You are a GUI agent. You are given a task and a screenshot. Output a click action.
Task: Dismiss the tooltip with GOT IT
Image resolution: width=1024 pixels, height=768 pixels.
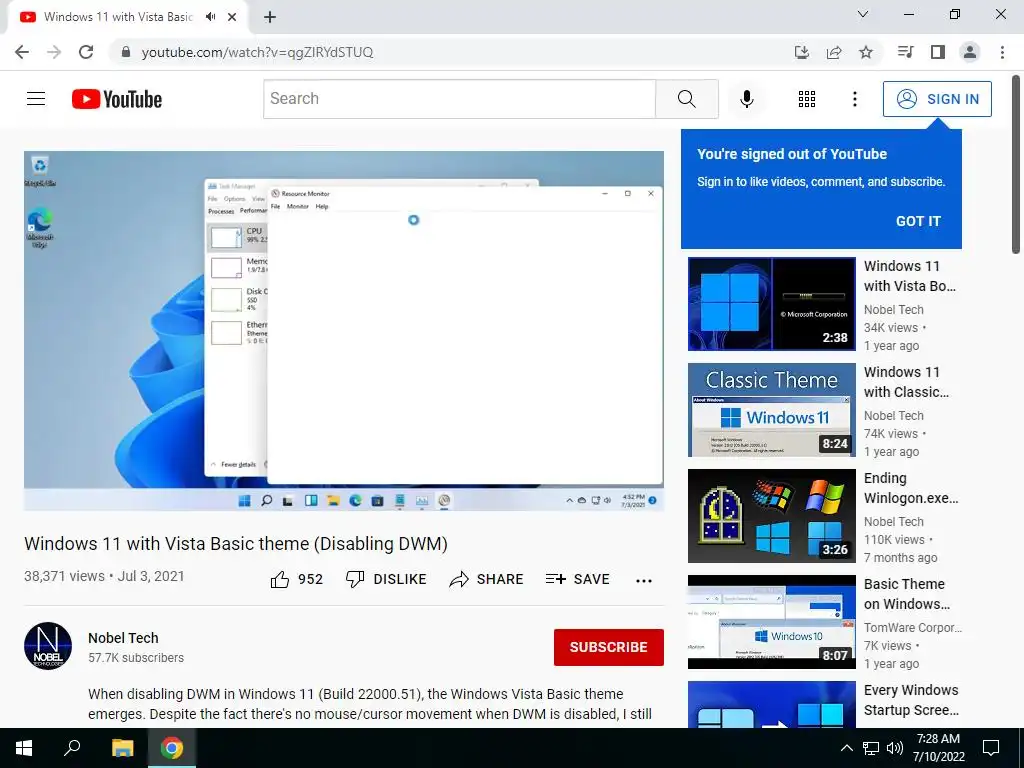[x=918, y=221]
